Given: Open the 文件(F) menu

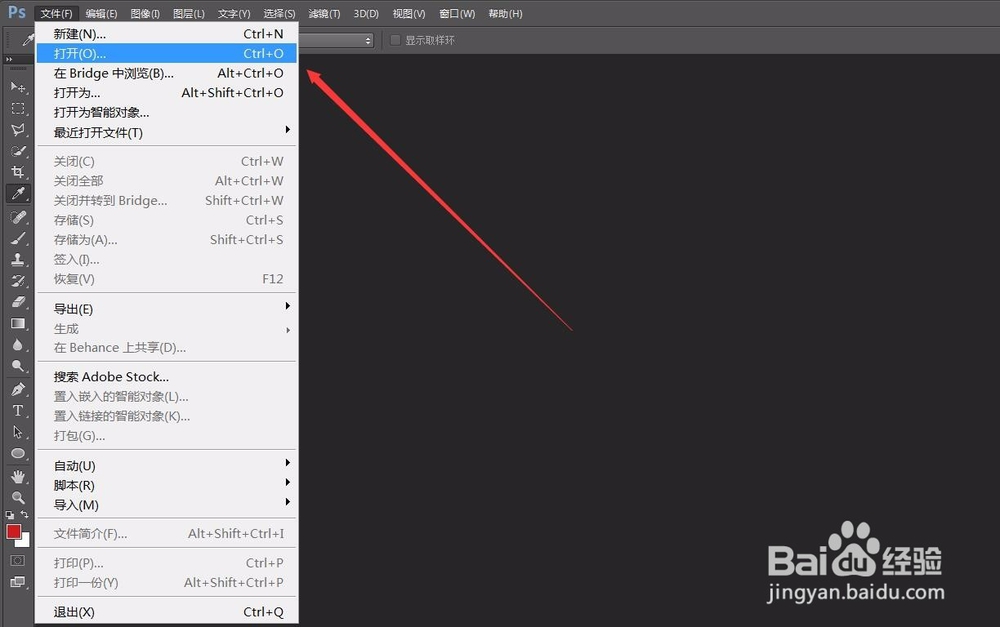Looking at the screenshot, I should point(57,13).
